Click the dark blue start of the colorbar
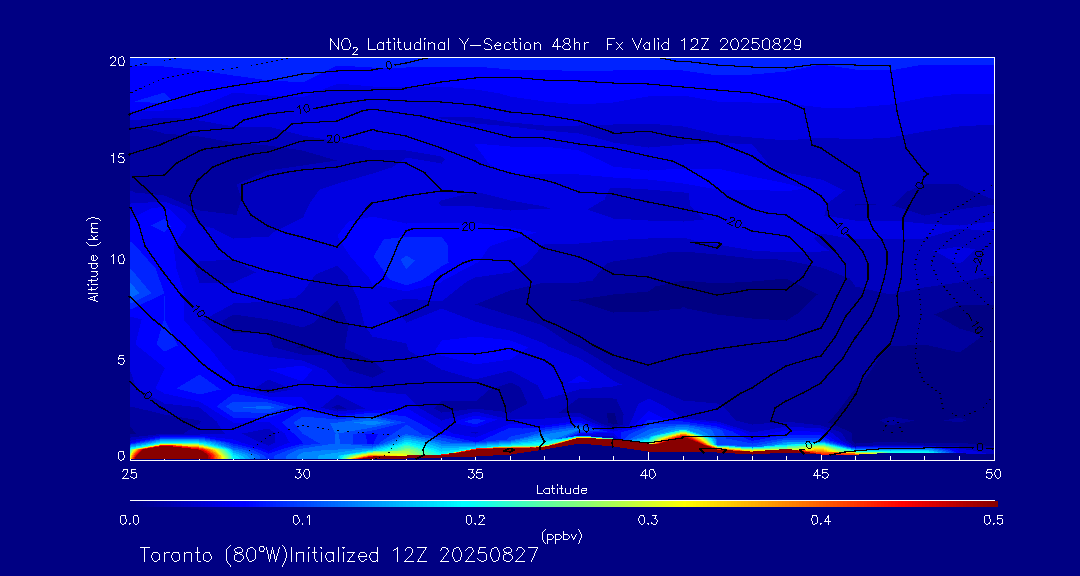This screenshot has width=1080, height=576. click(x=136, y=502)
